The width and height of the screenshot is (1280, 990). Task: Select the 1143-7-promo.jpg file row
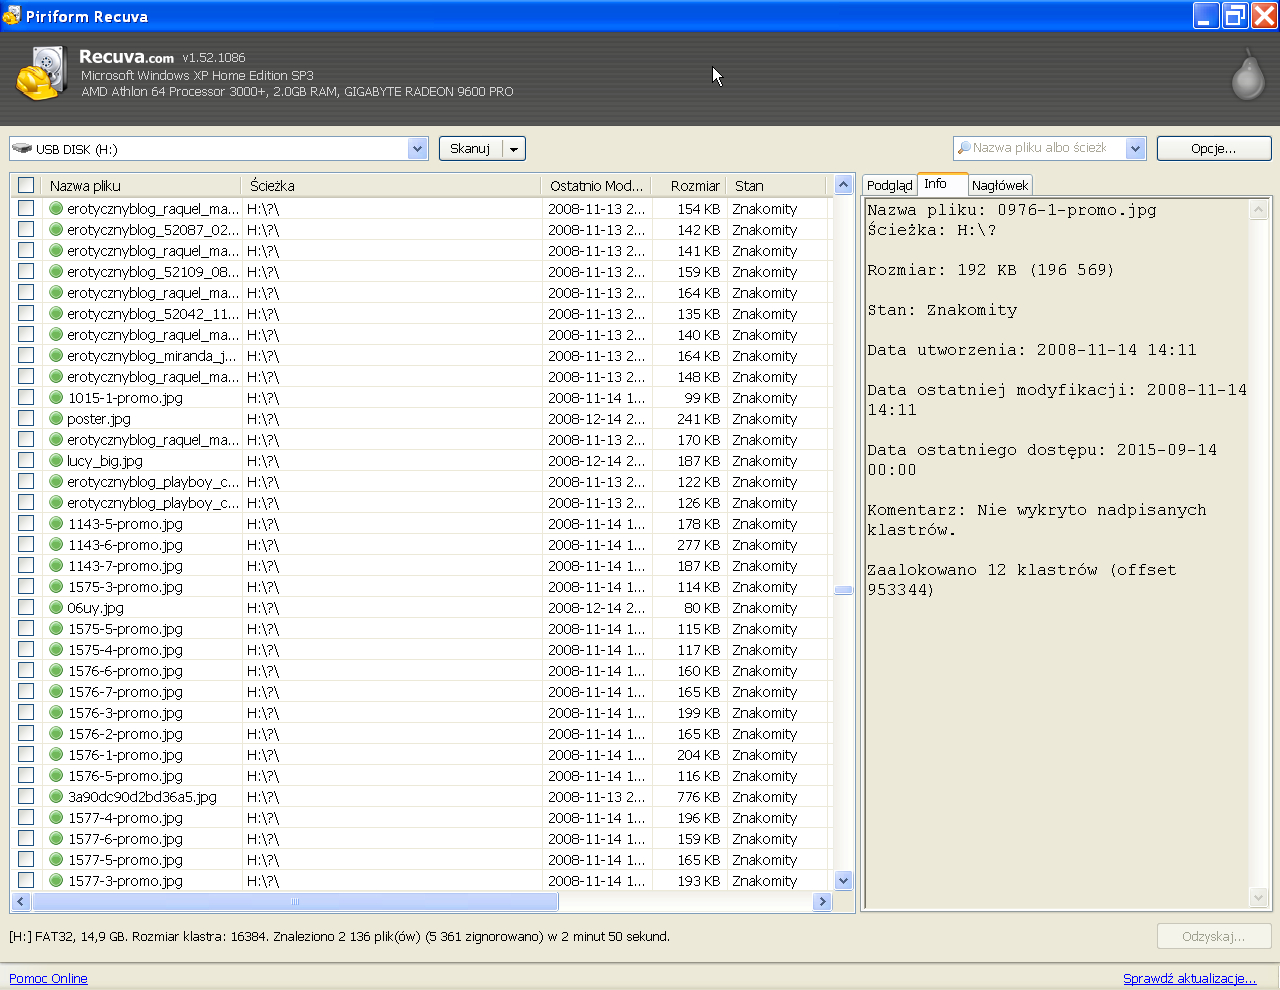pos(421,566)
